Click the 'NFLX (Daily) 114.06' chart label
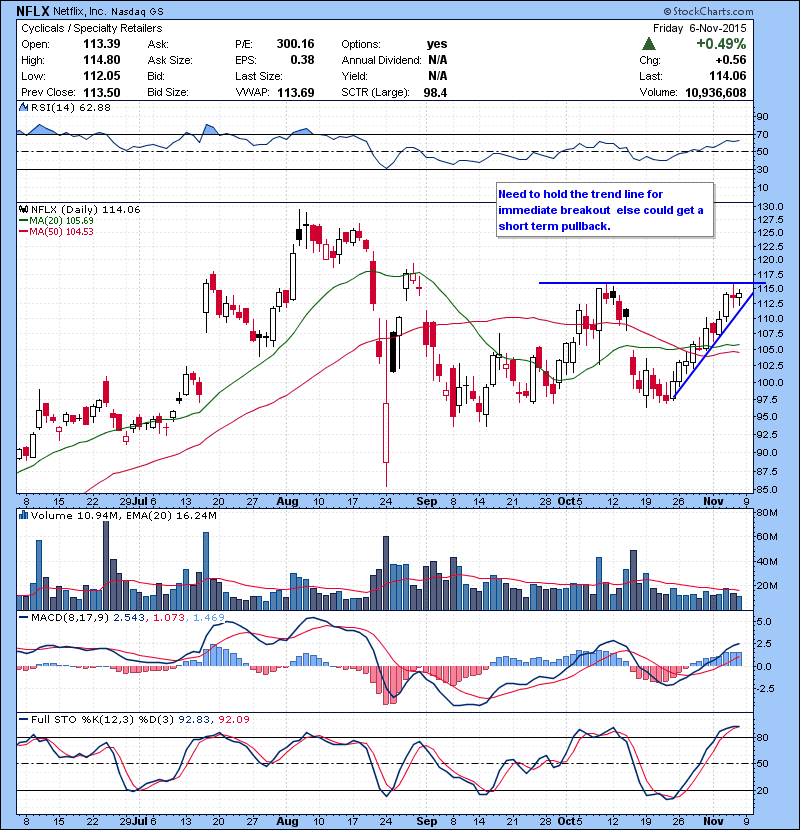800x830 pixels. pos(86,209)
